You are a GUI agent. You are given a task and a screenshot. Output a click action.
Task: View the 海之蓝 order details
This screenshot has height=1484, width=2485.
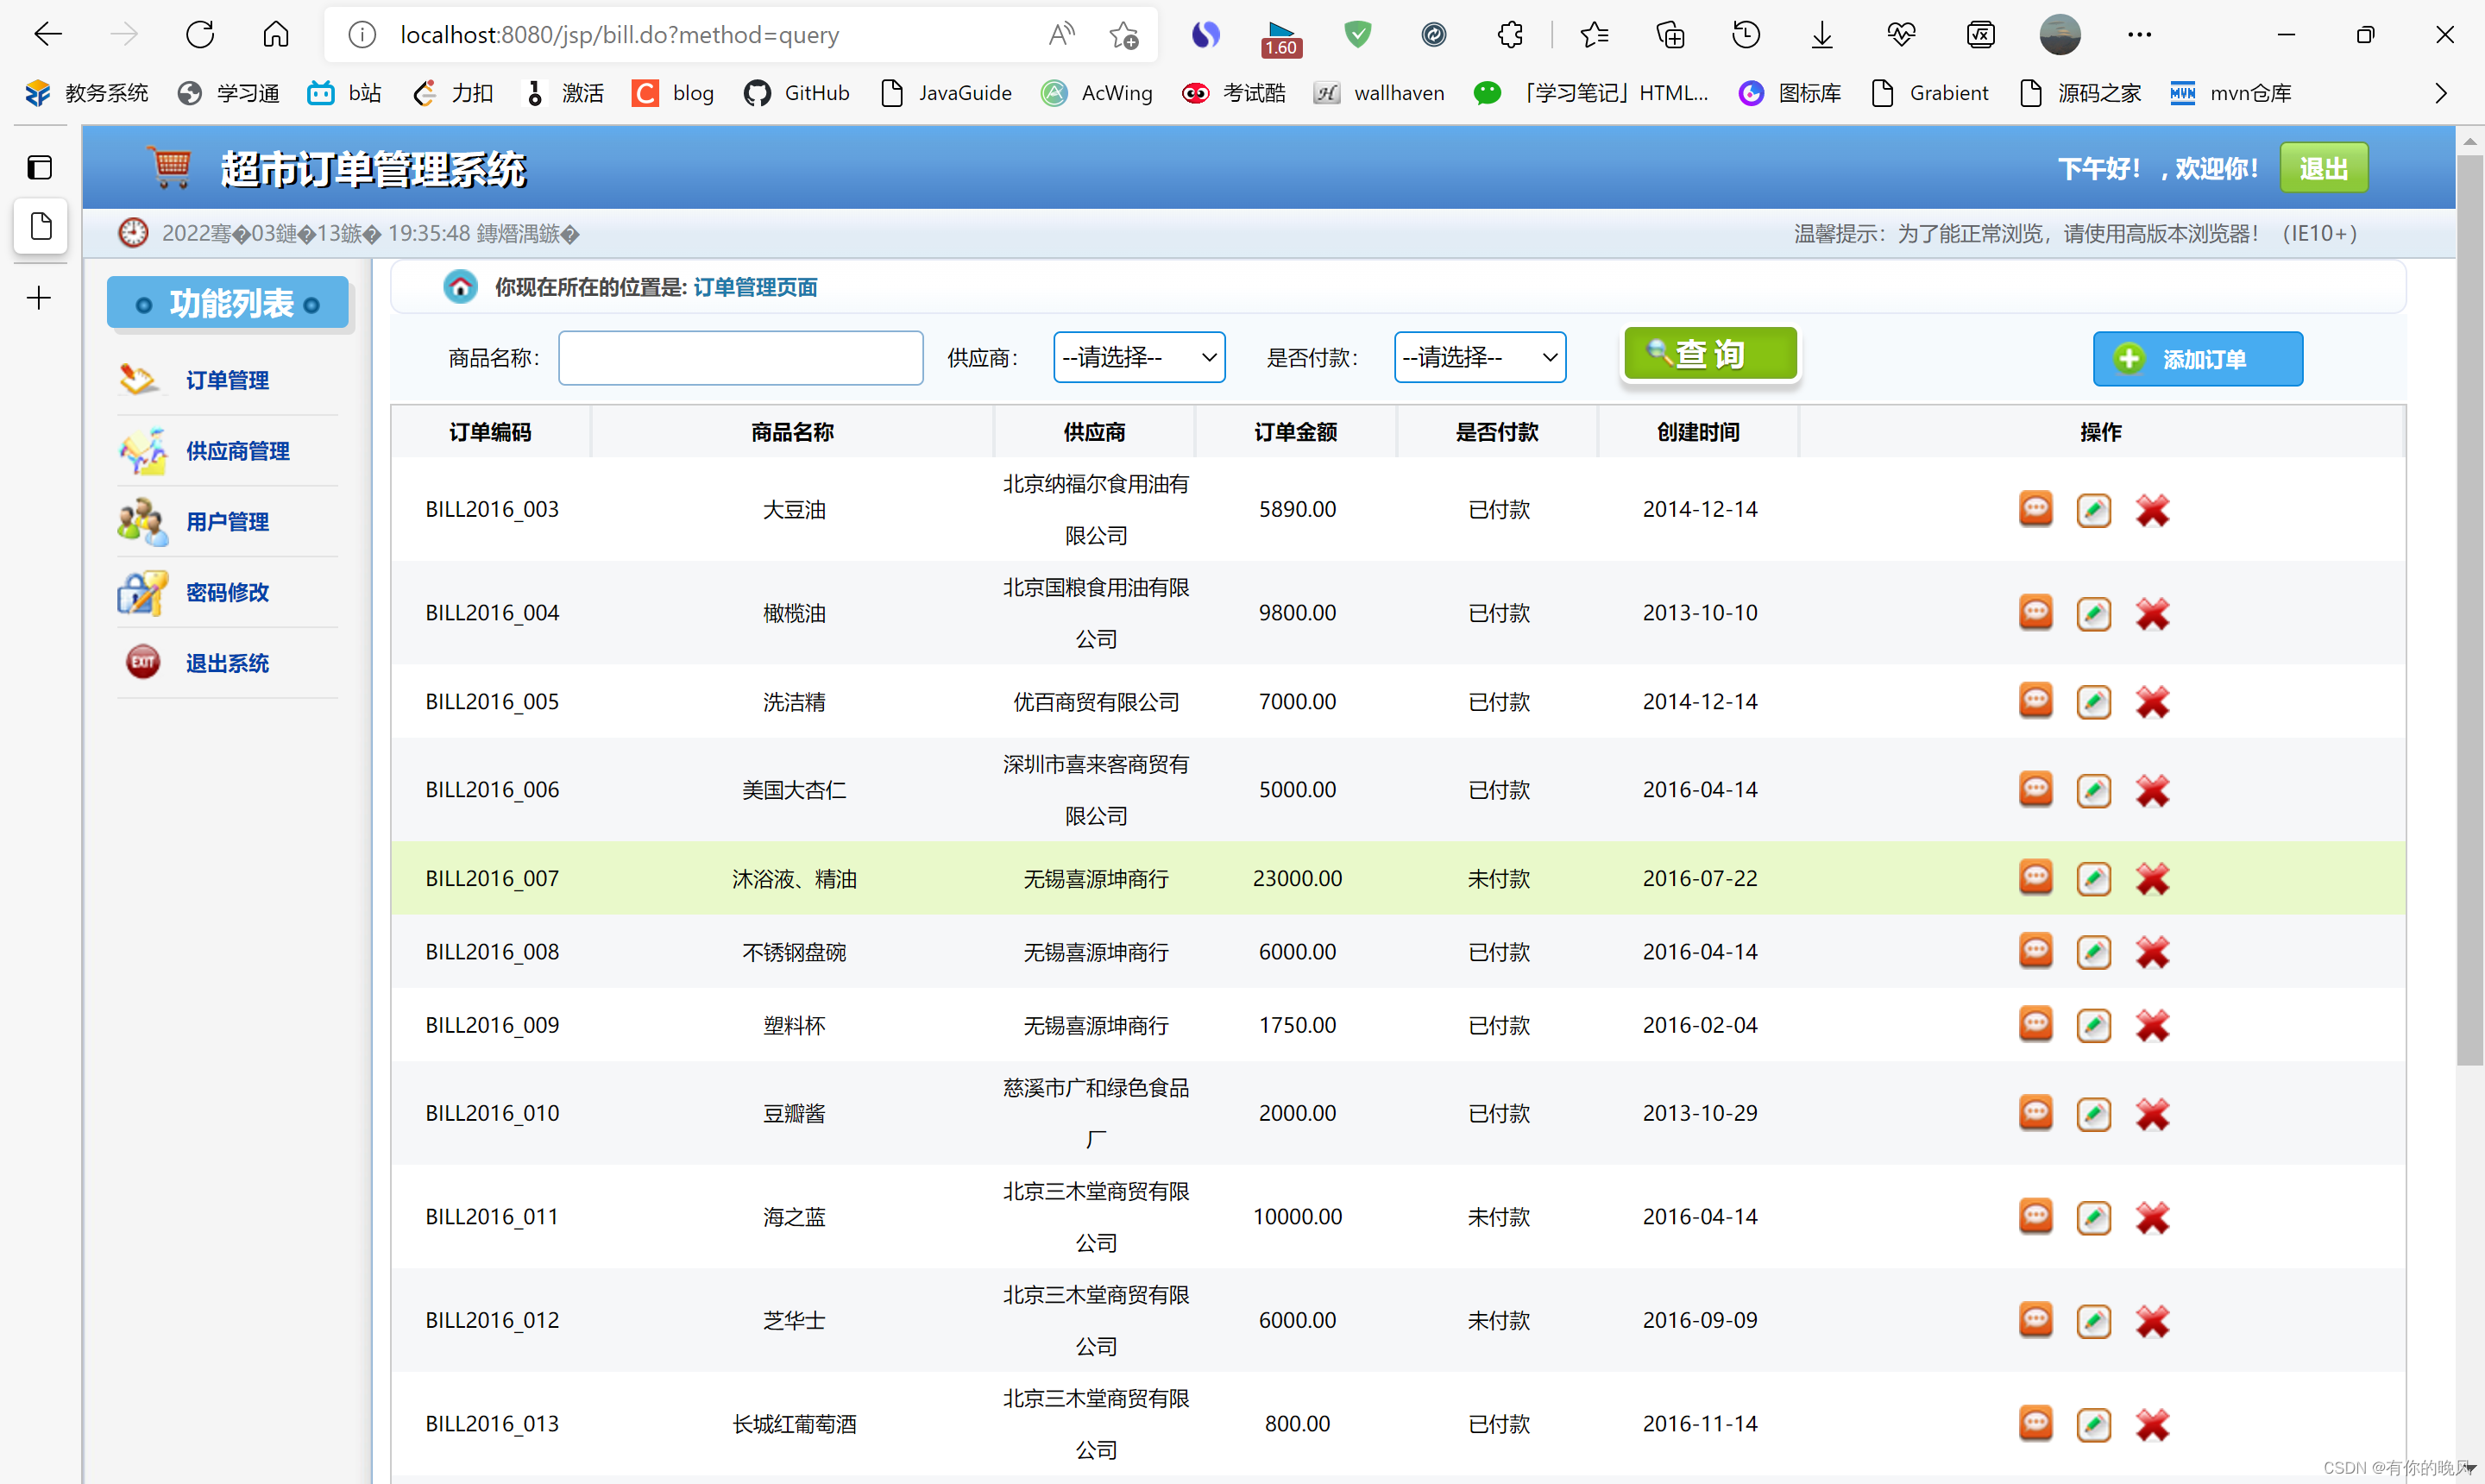2035,1216
